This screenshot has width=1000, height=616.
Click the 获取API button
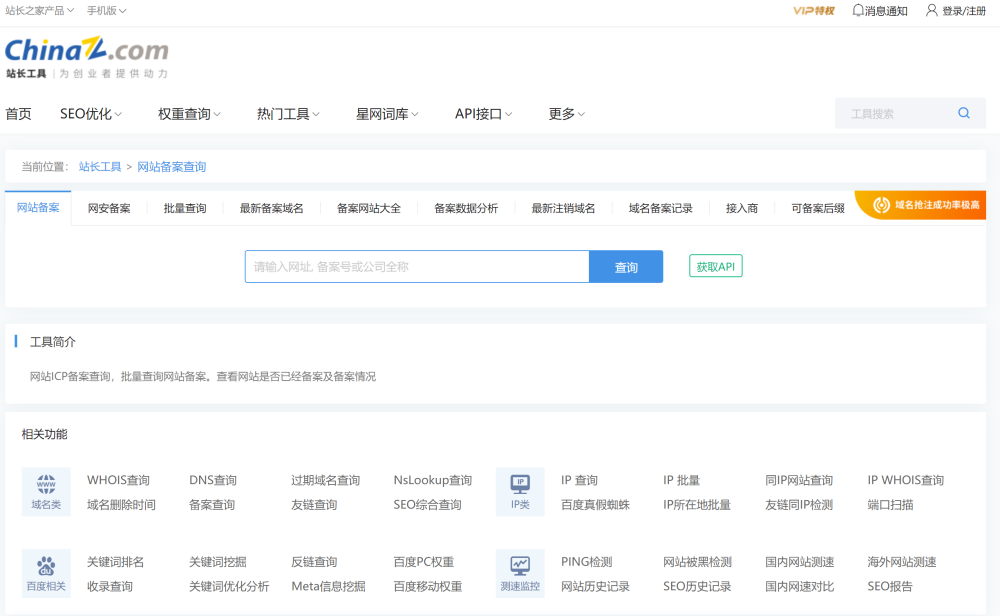[715, 267]
